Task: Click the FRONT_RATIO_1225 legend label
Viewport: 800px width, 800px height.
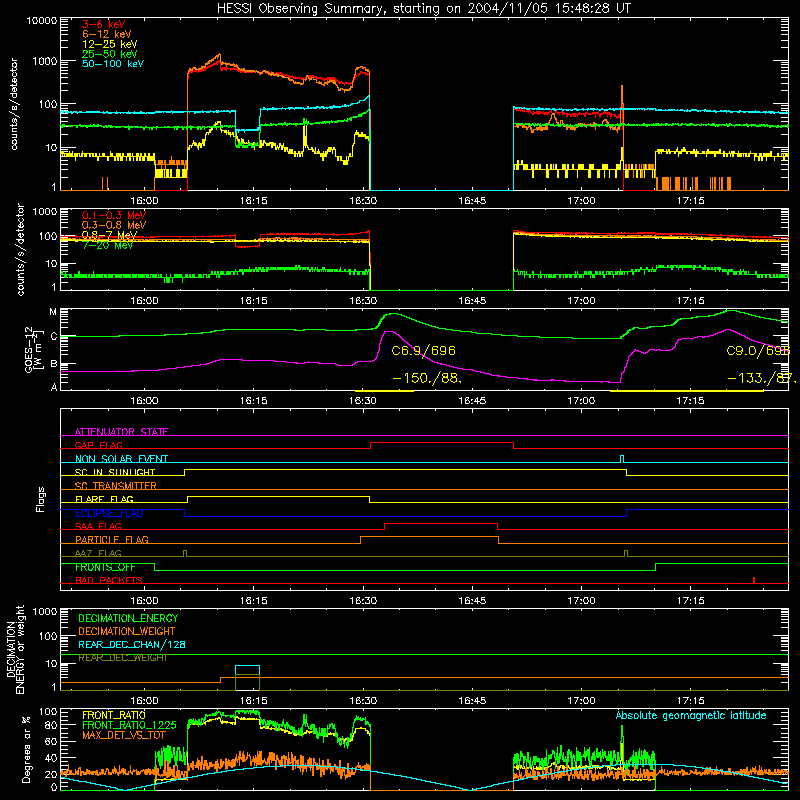Action: coord(129,725)
